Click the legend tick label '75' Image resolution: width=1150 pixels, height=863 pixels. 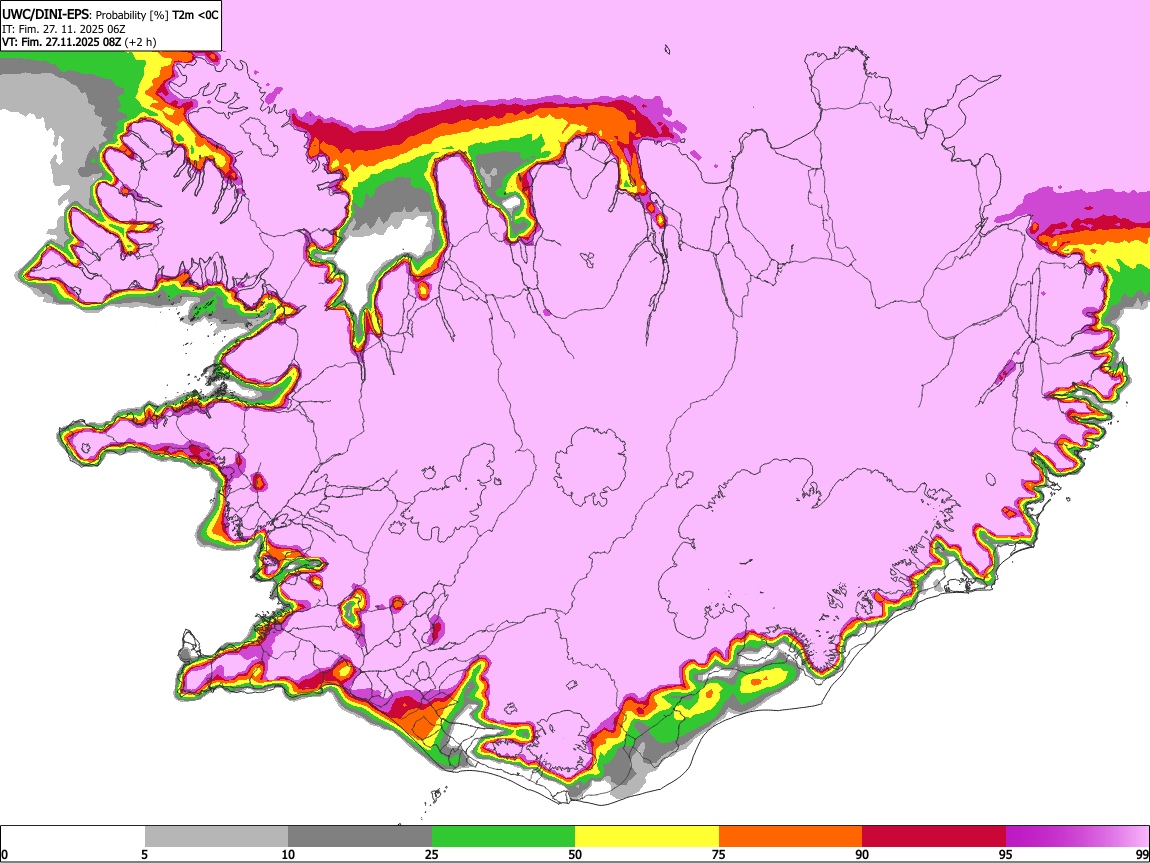[719, 854]
